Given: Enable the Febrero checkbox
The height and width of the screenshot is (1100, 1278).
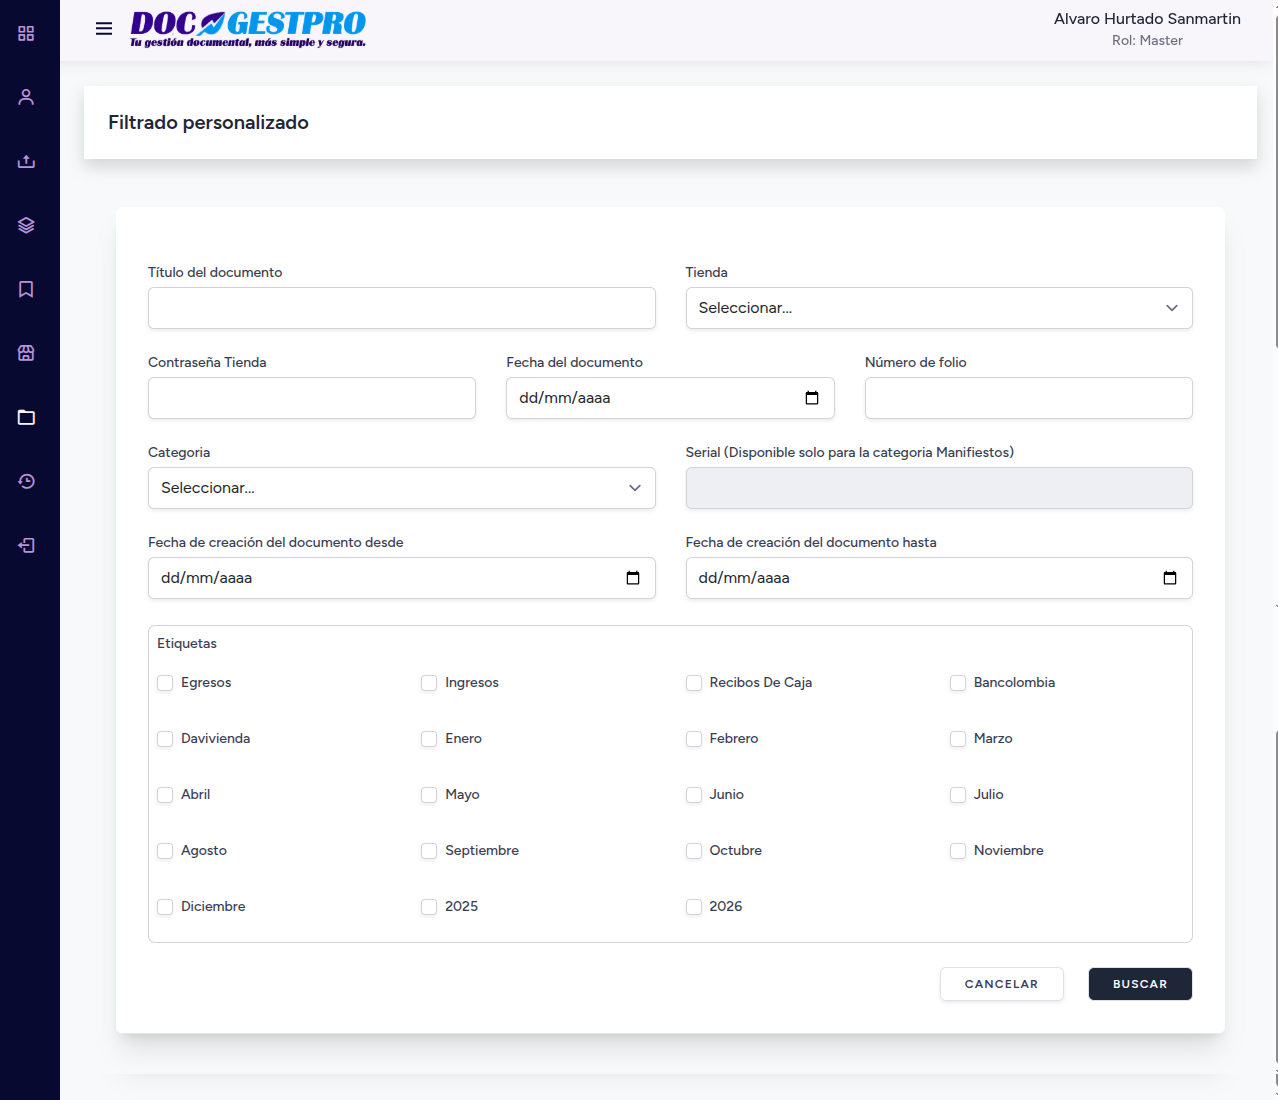Looking at the screenshot, I should 694,739.
